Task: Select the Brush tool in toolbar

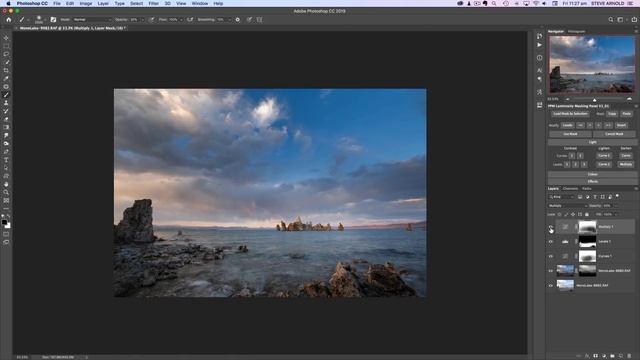Action: pos(6,95)
